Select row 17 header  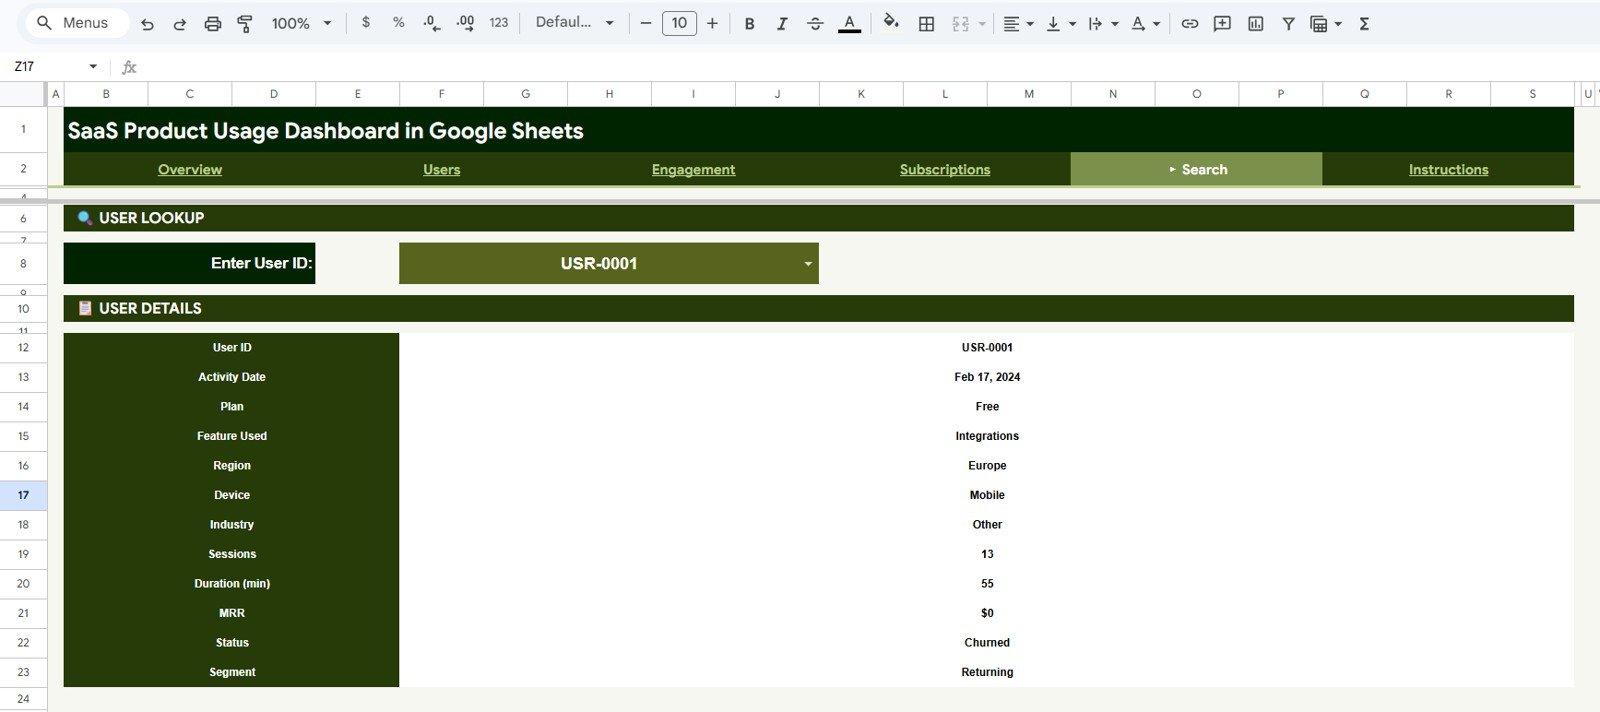coord(23,495)
